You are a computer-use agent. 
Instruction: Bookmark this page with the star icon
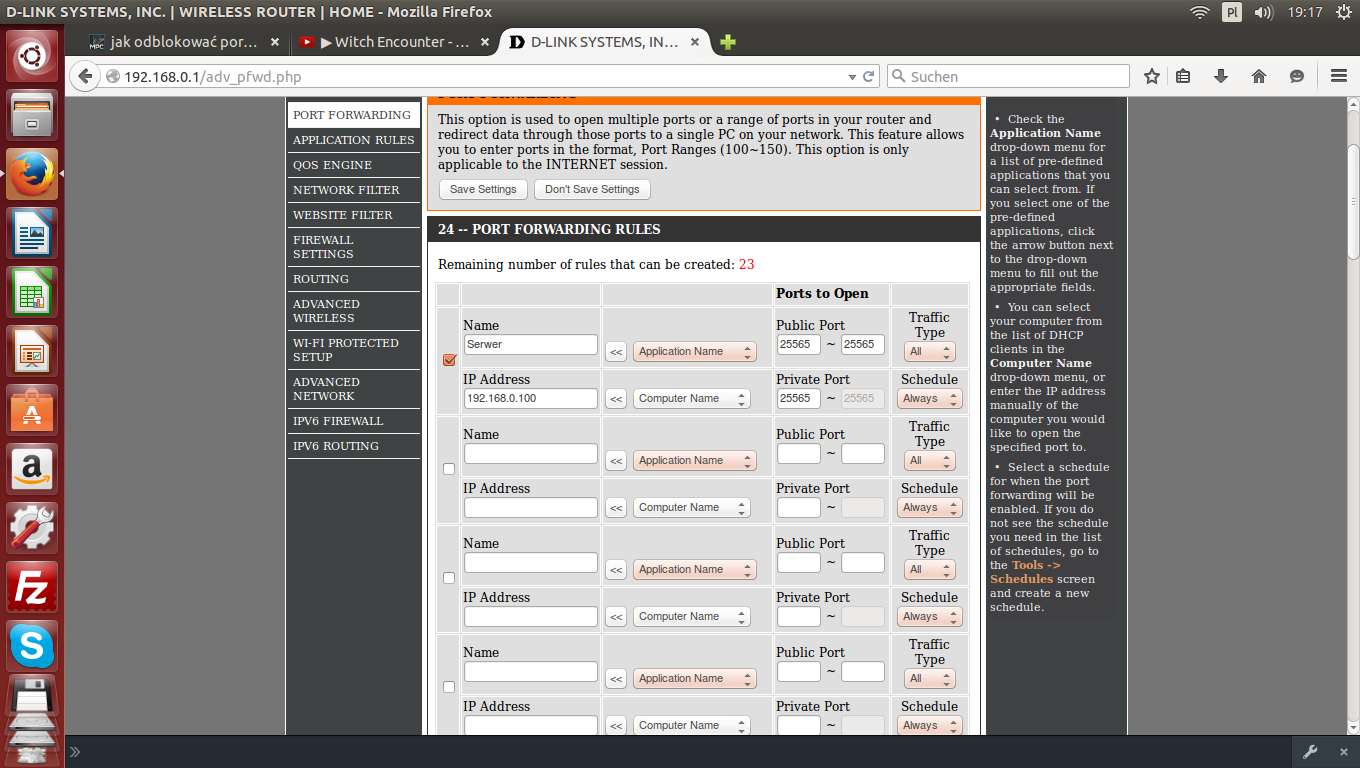(x=1152, y=76)
